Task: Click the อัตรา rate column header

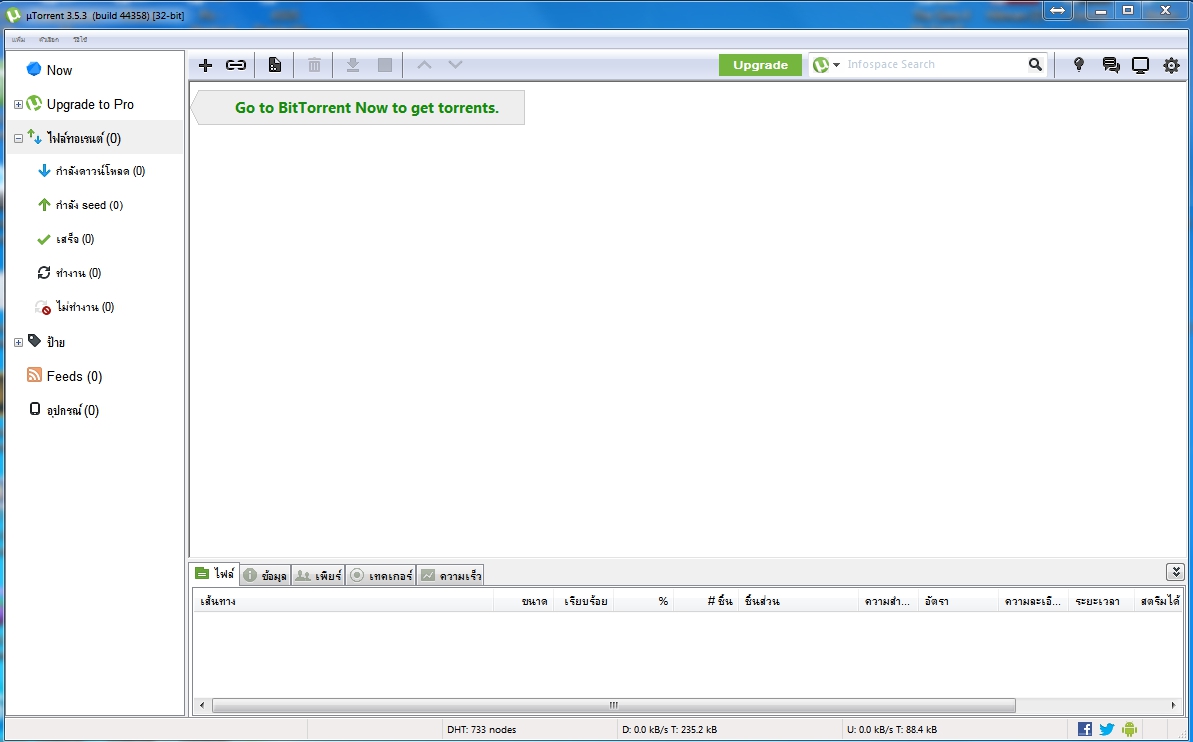Action: click(x=958, y=601)
